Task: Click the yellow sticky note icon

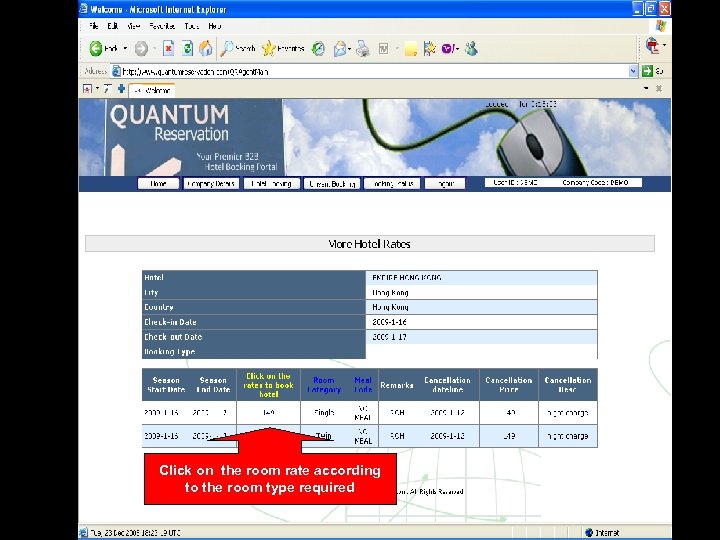Action: tap(411, 49)
